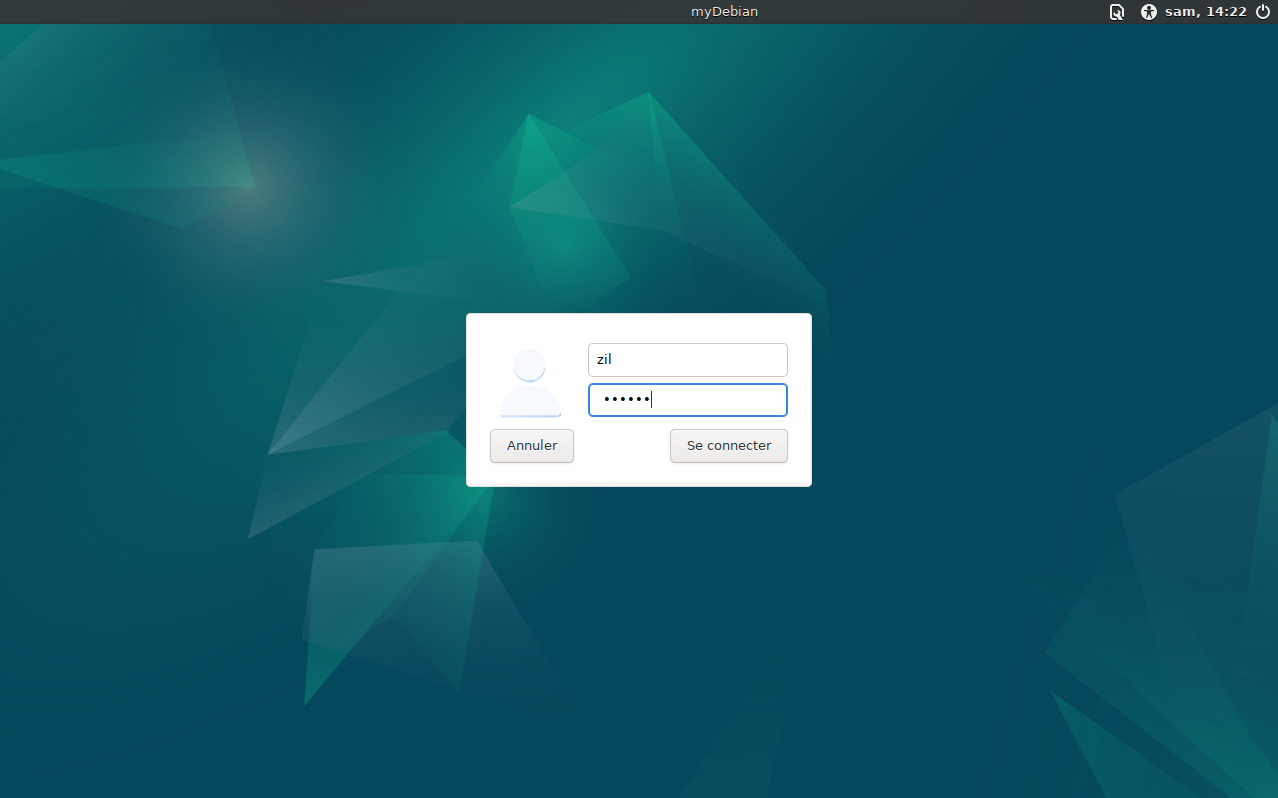Click the accessibility icon in the top bar
Screen dimensions: 1278x798
pyautogui.click(x=1148, y=12)
